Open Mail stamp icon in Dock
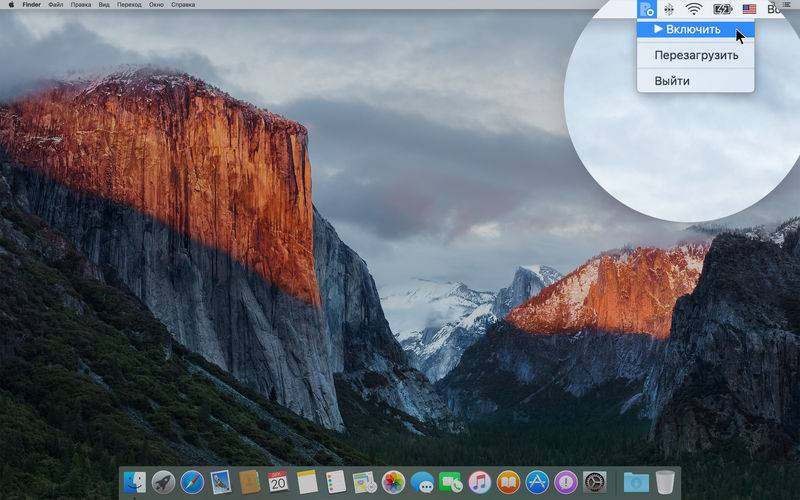800x500 pixels. click(221, 482)
